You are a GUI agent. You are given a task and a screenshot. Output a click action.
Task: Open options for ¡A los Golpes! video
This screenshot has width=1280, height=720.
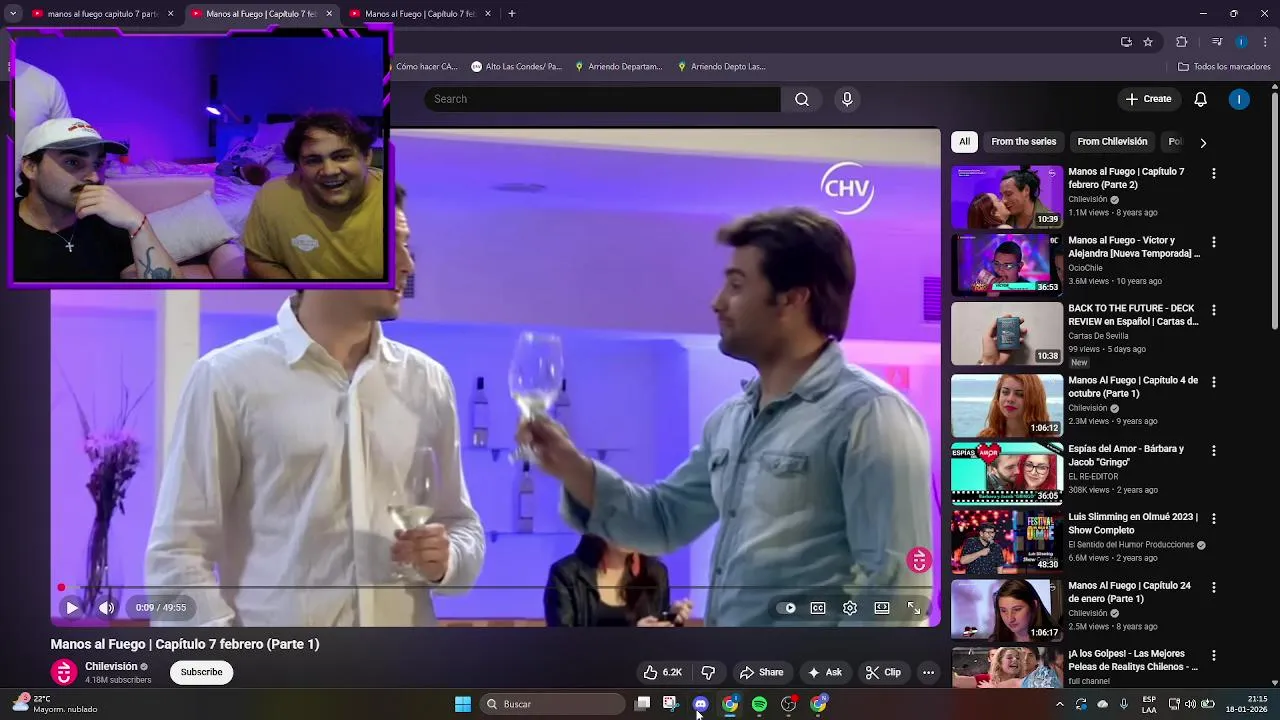[x=1214, y=655]
